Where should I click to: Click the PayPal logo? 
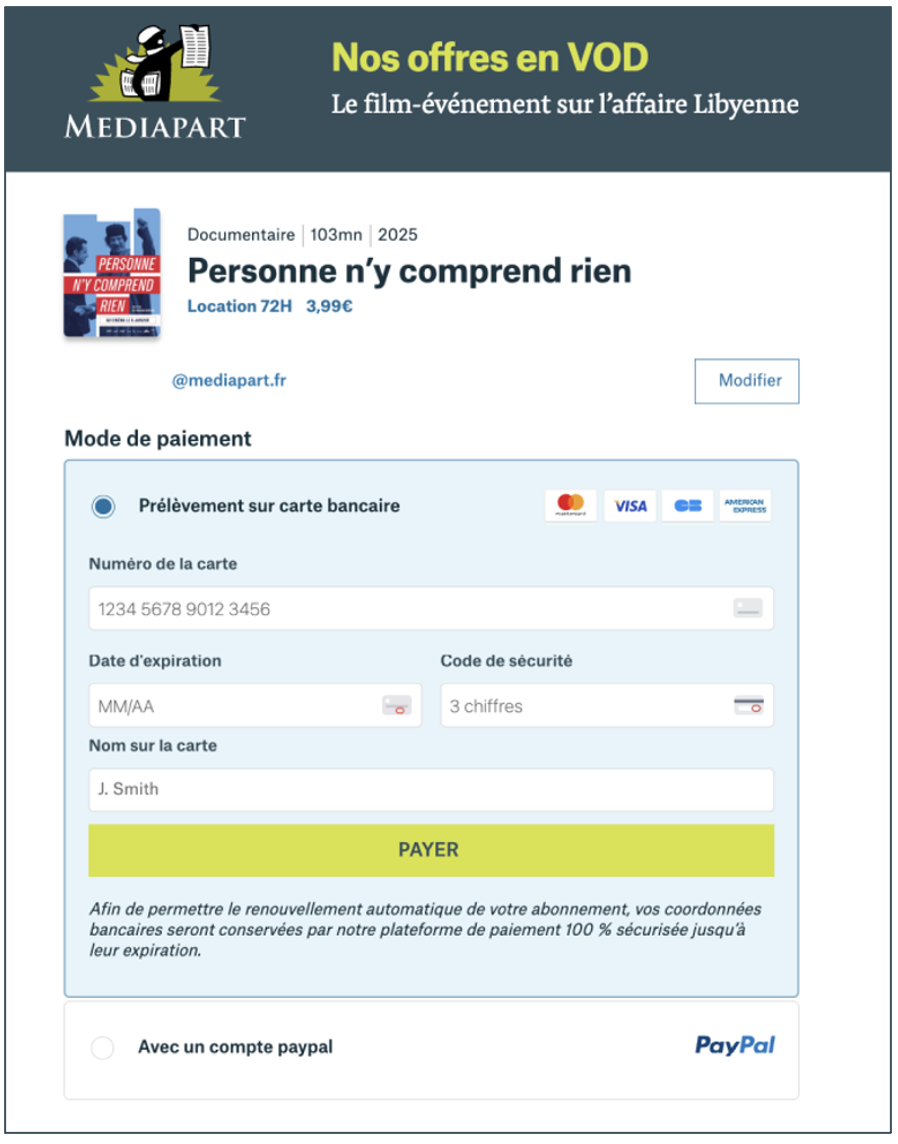click(735, 1046)
